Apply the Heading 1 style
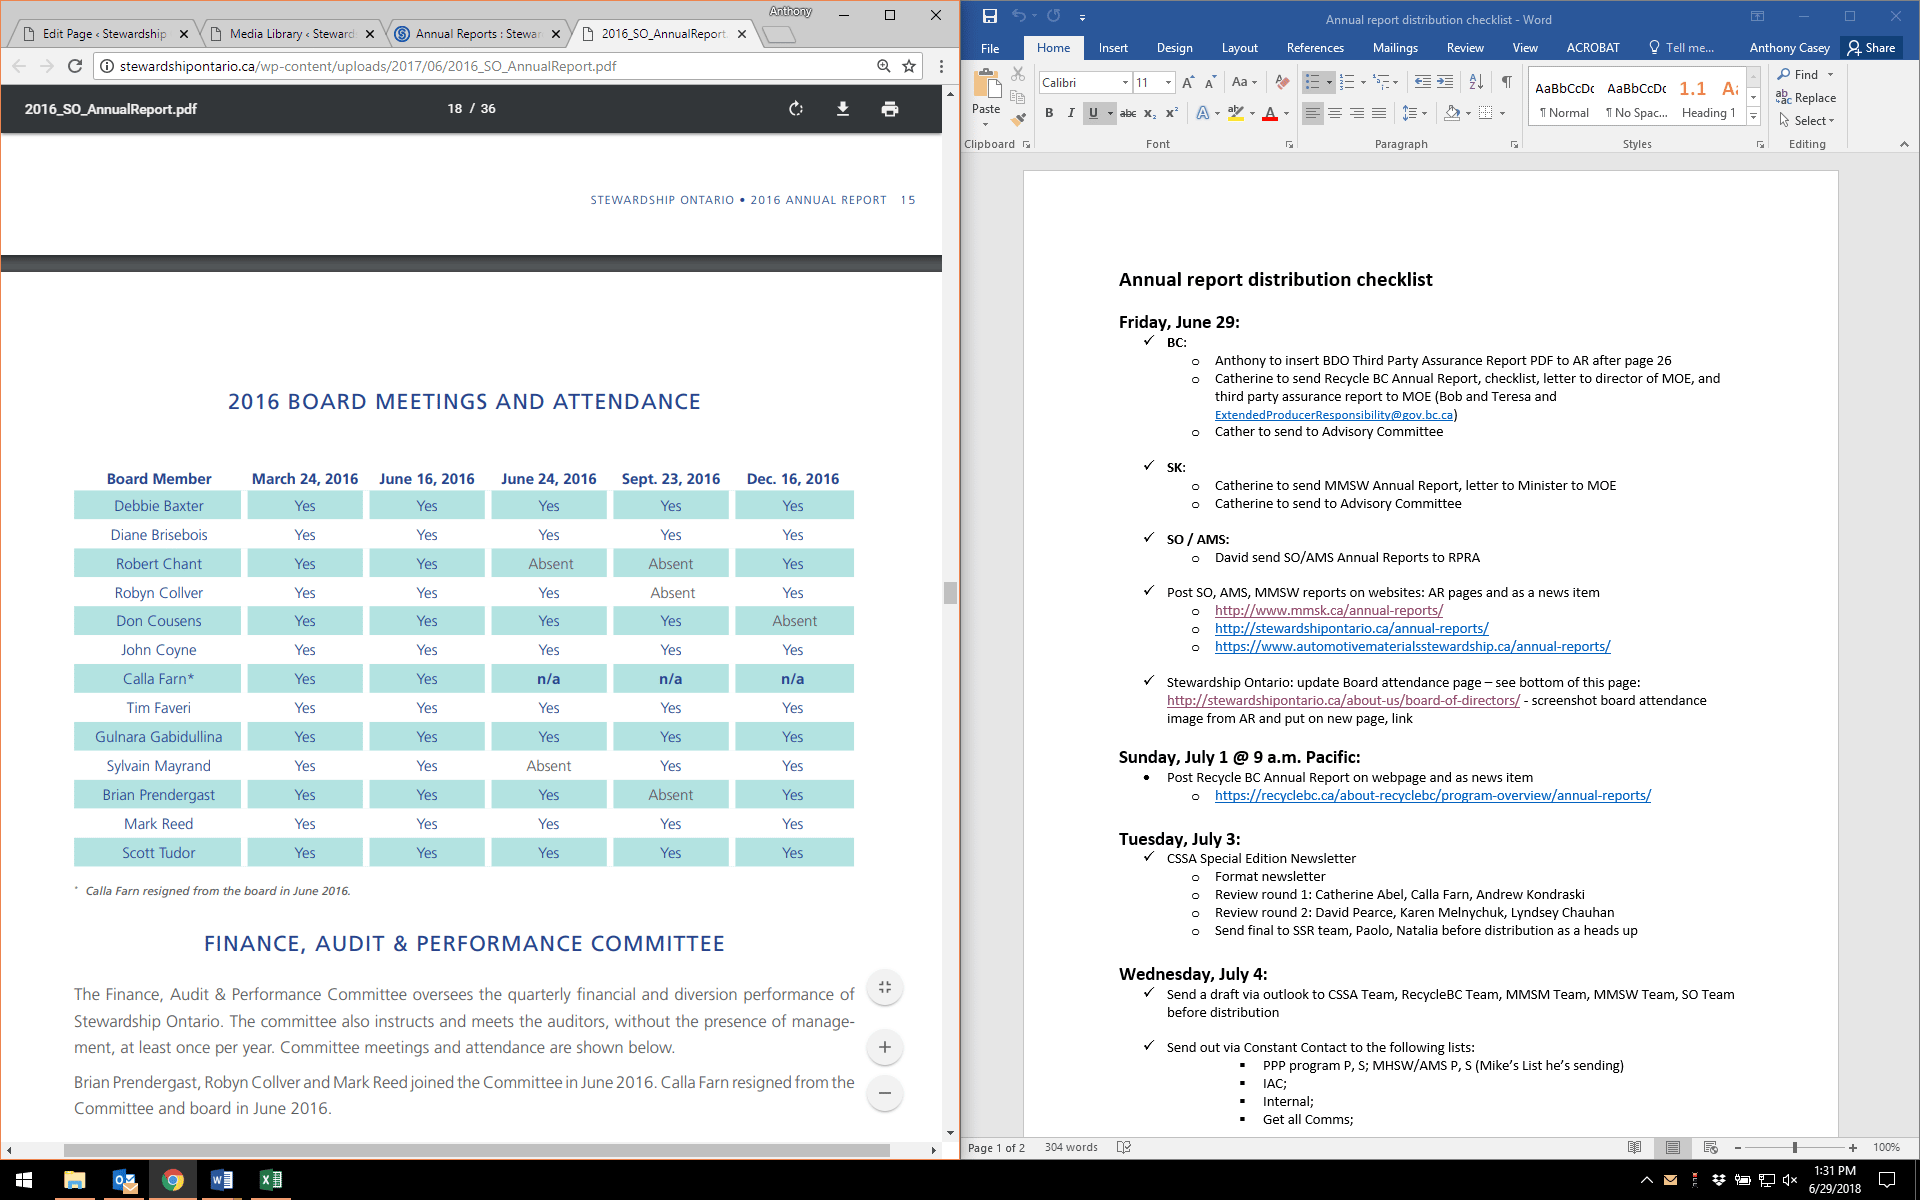The height and width of the screenshot is (1200, 1920). point(1708,98)
